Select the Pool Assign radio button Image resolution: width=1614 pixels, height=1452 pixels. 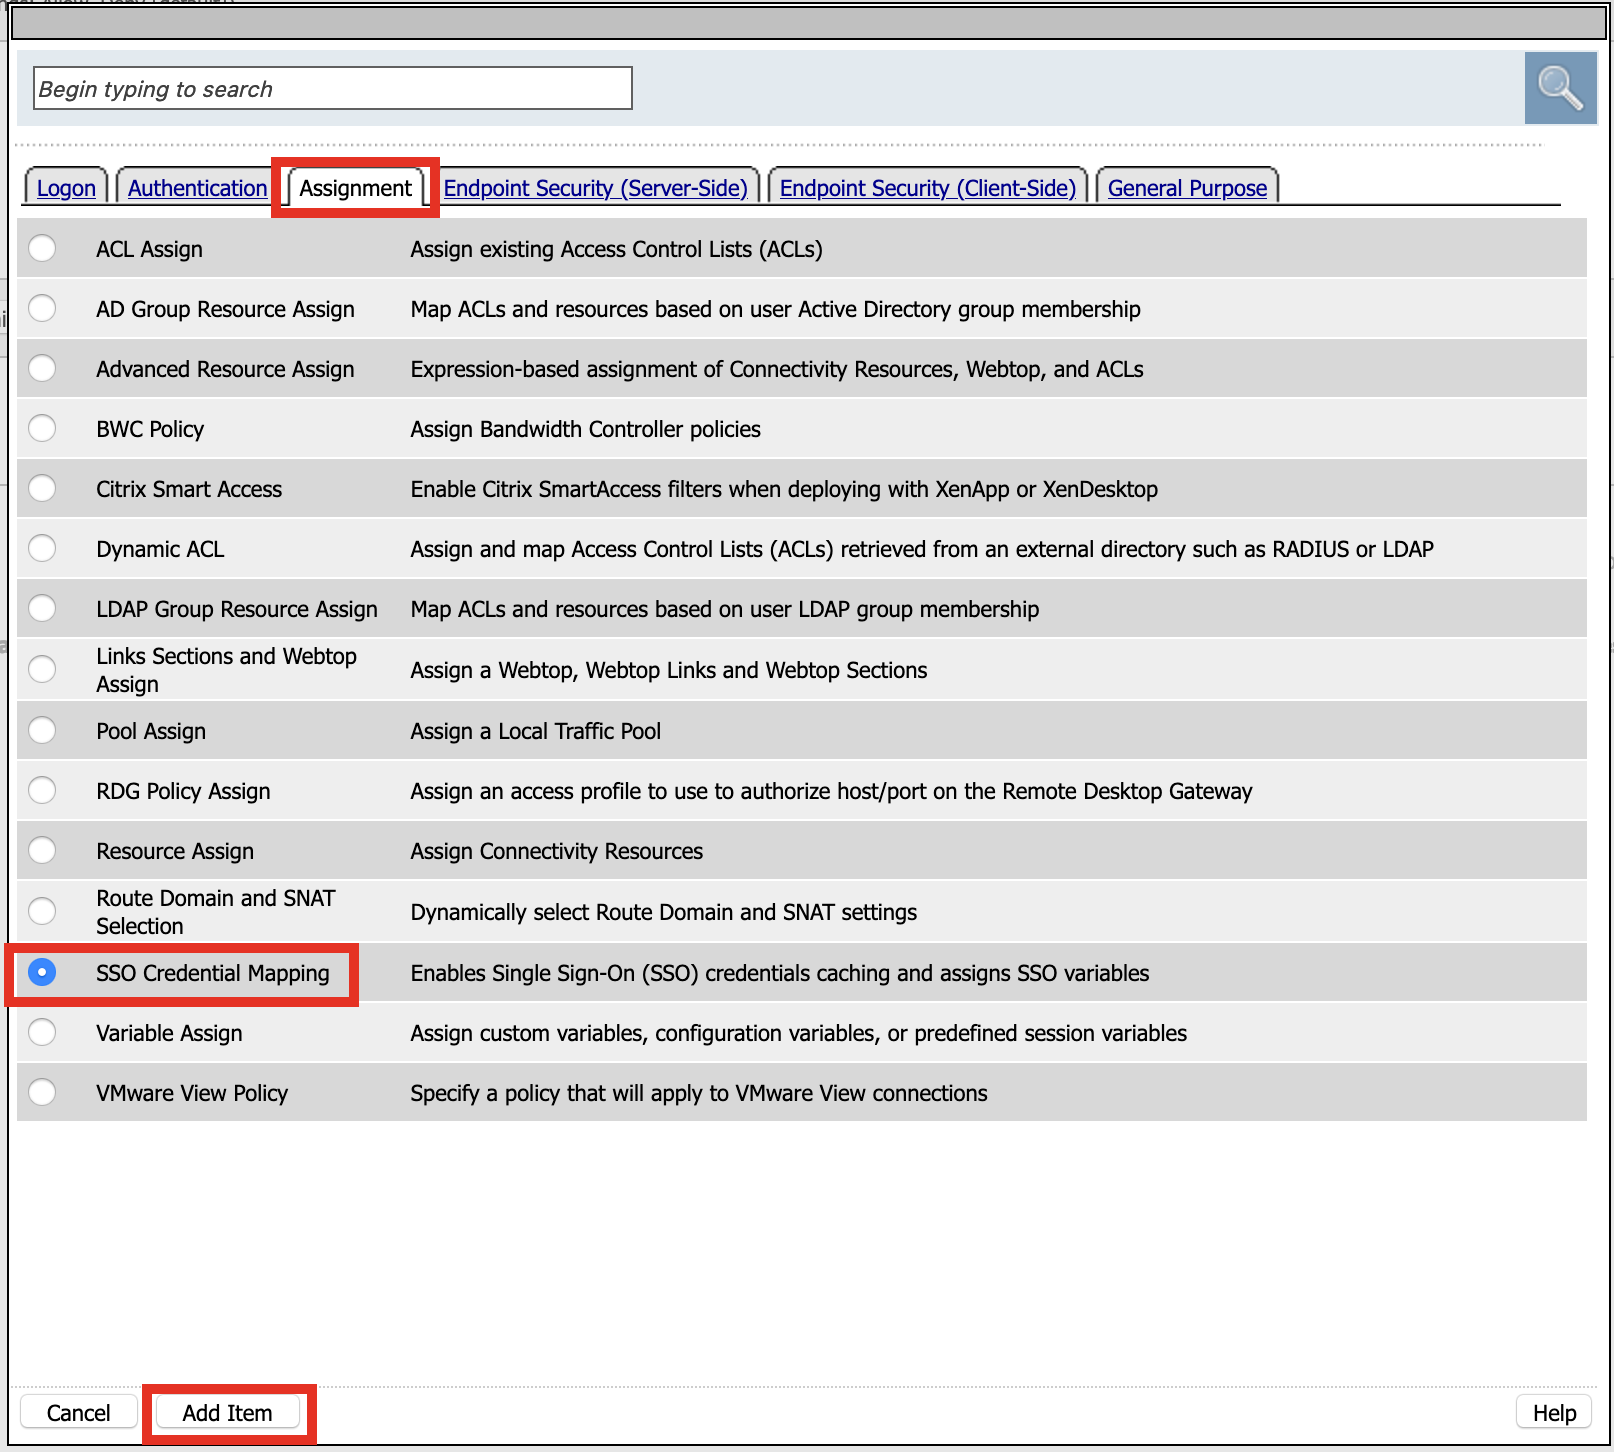tap(42, 730)
